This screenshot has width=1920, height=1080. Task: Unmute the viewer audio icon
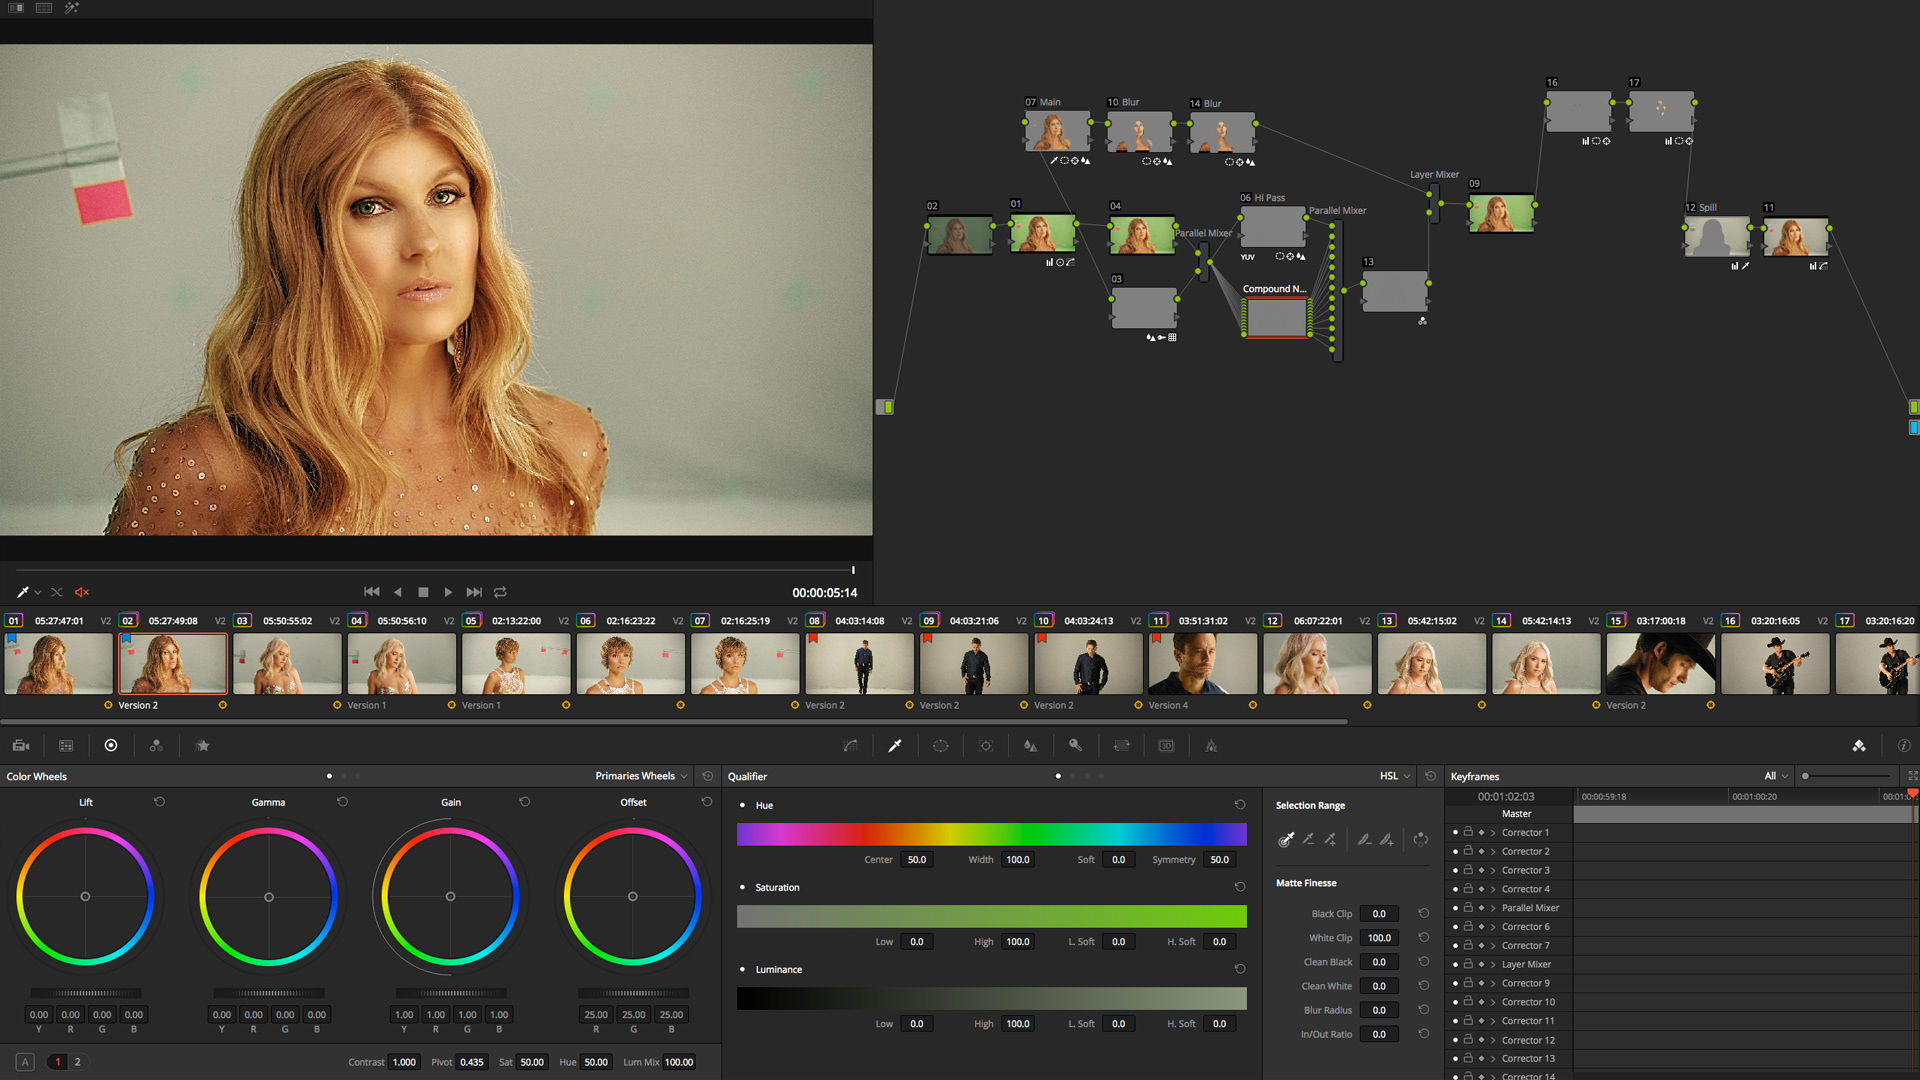82,592
